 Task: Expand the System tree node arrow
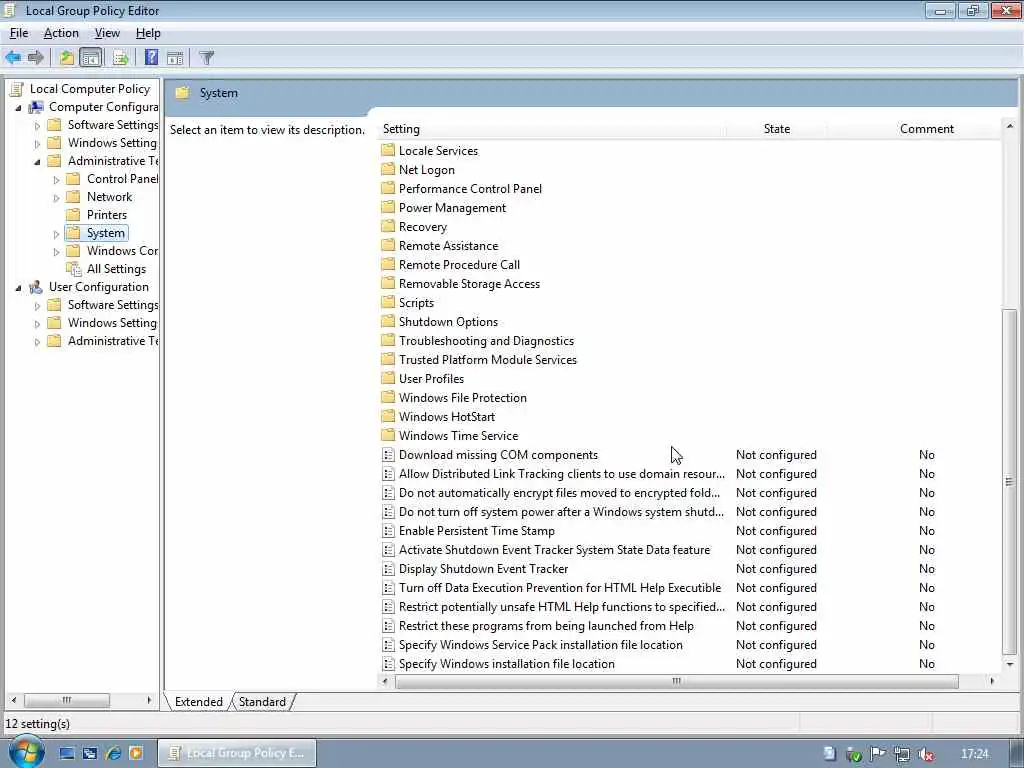click(56, 233)
